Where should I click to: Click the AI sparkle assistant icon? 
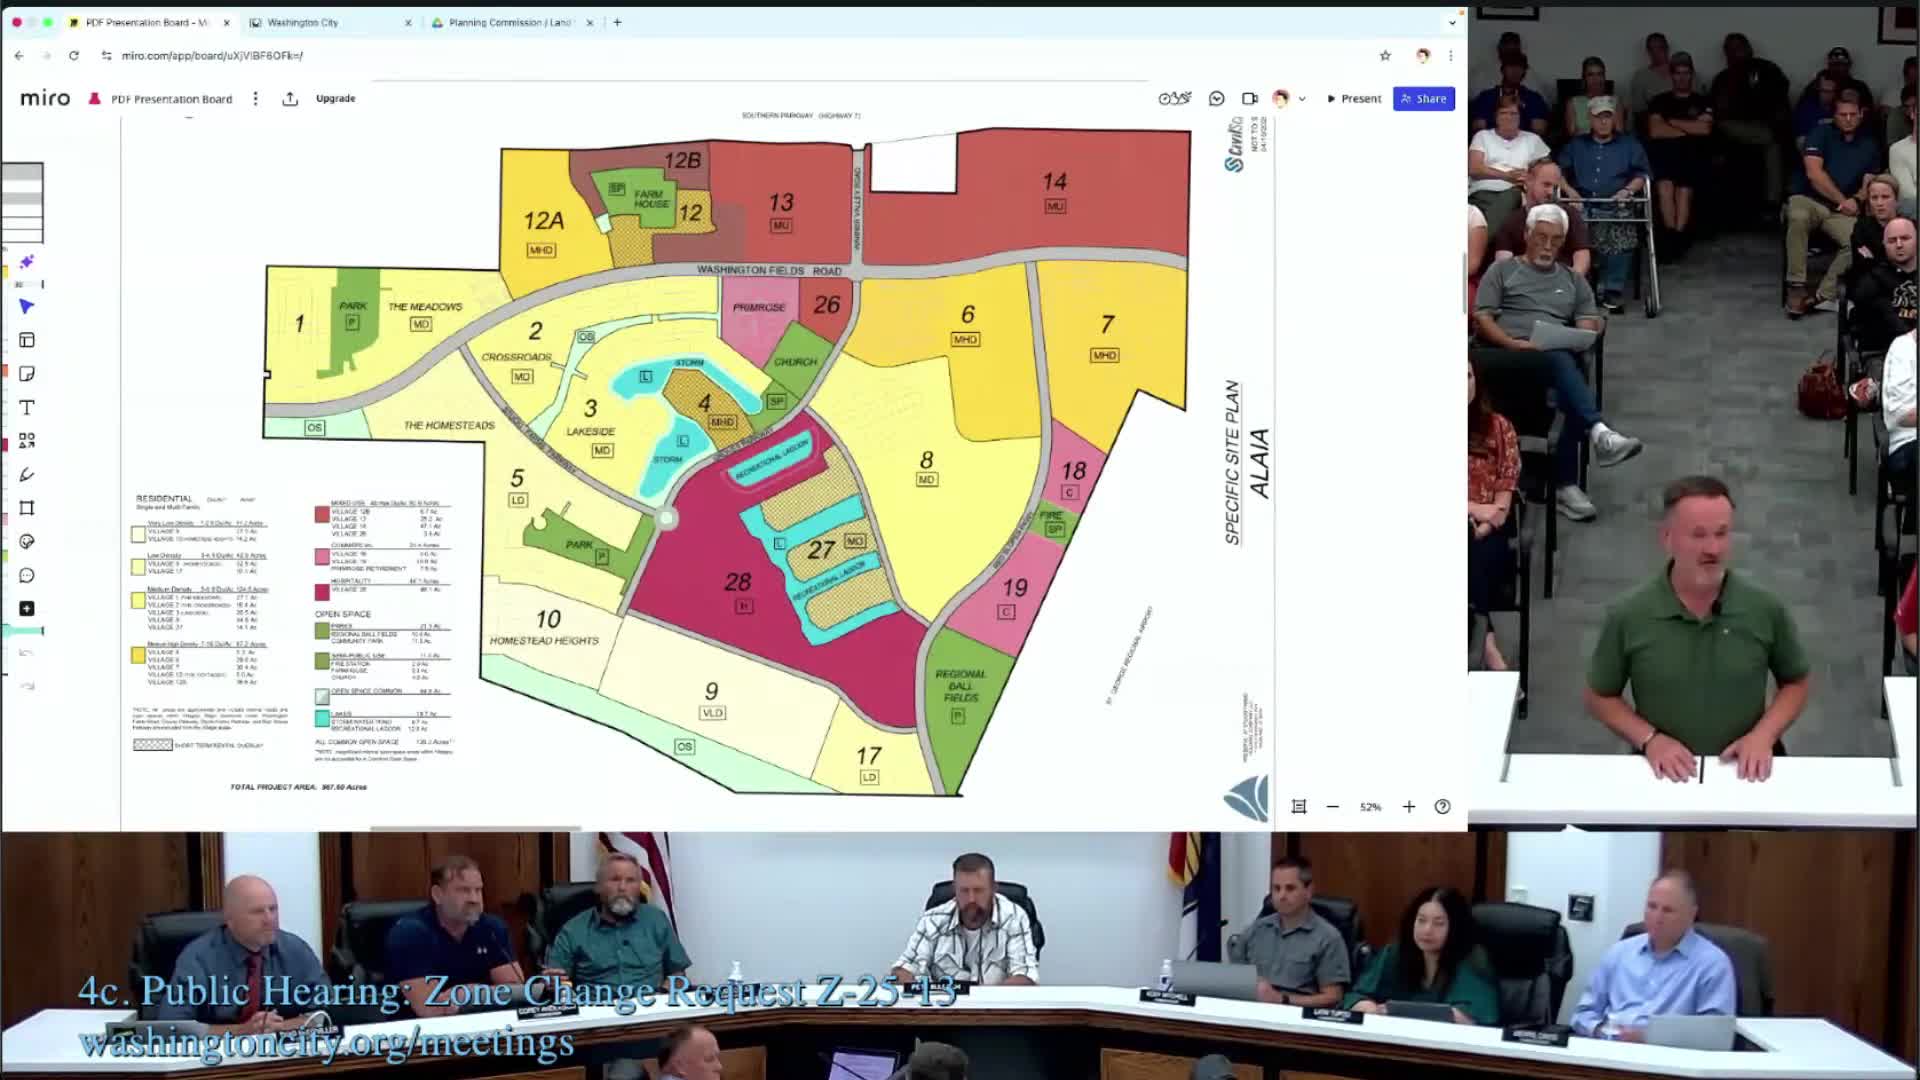click(x=27, y=262)
